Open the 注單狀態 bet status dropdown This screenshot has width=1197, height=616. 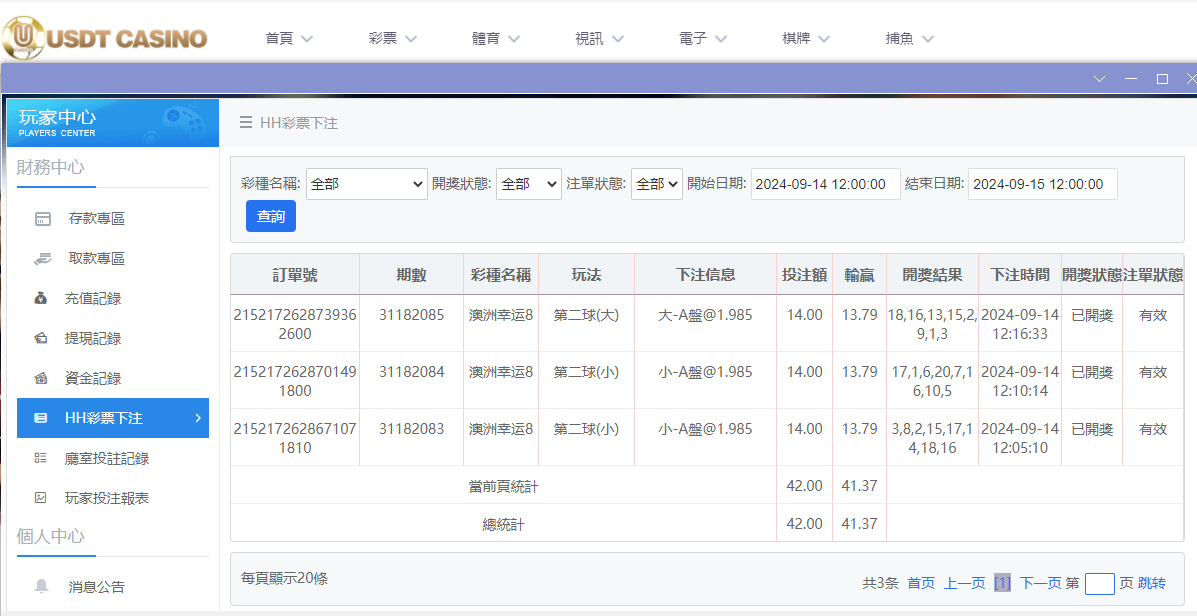pos(656,184)
